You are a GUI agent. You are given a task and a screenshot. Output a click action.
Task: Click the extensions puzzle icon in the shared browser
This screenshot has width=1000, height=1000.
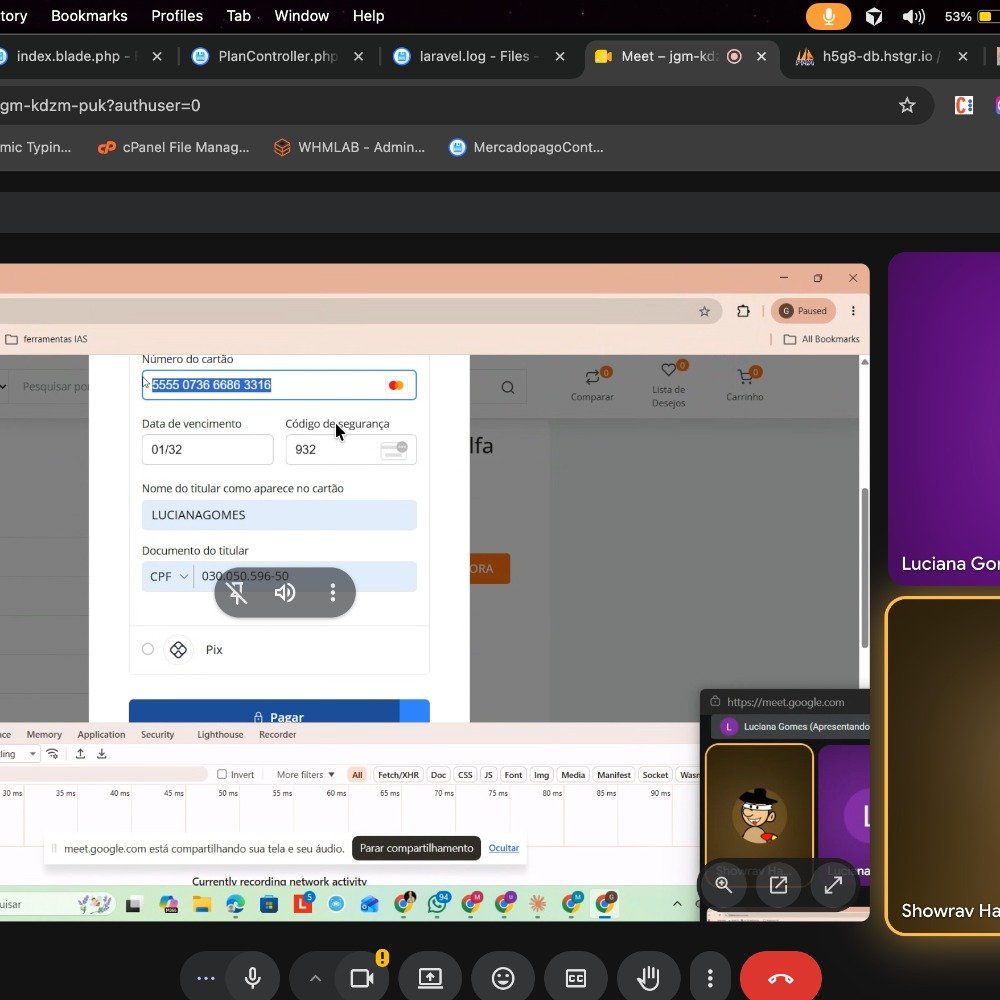click(x=743, y=311)
